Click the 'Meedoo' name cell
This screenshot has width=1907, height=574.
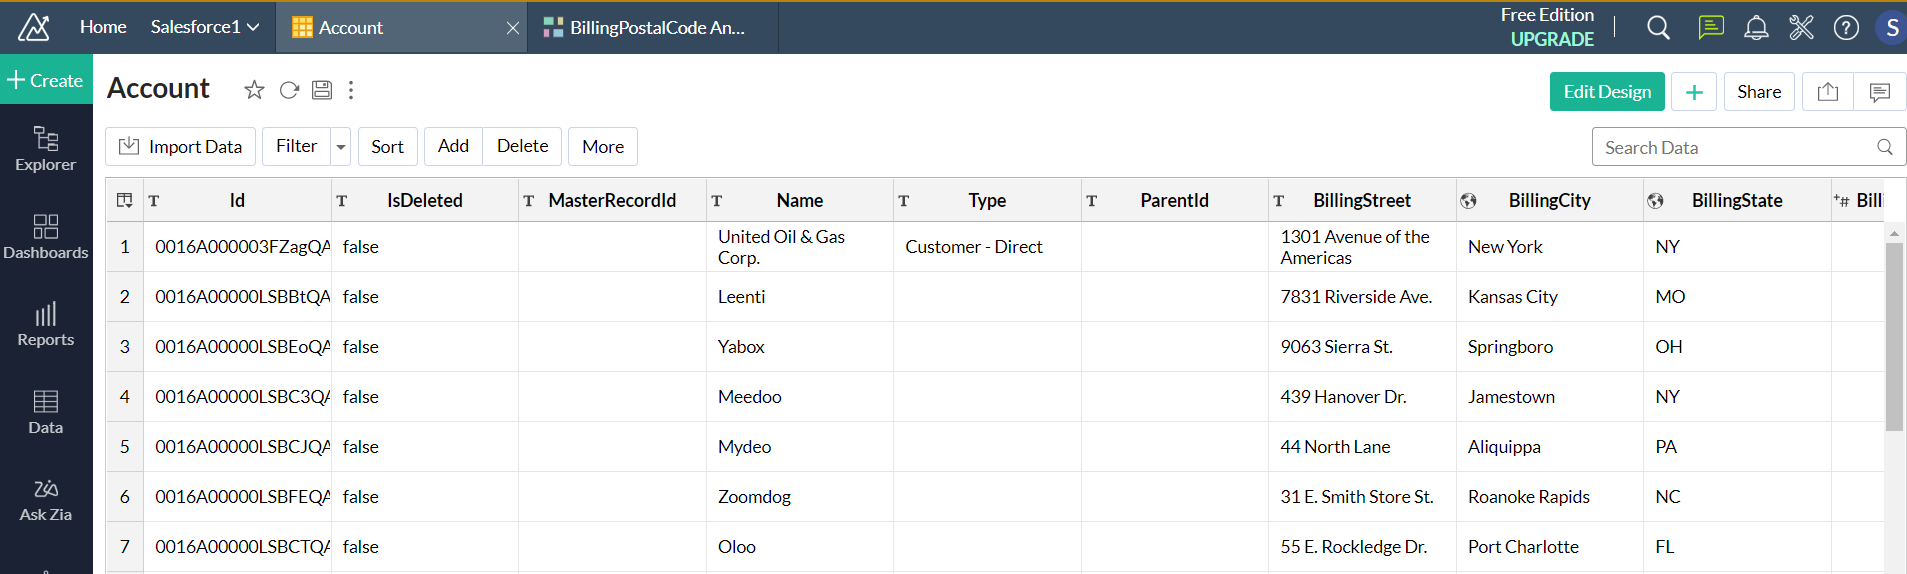coord(800,397)
